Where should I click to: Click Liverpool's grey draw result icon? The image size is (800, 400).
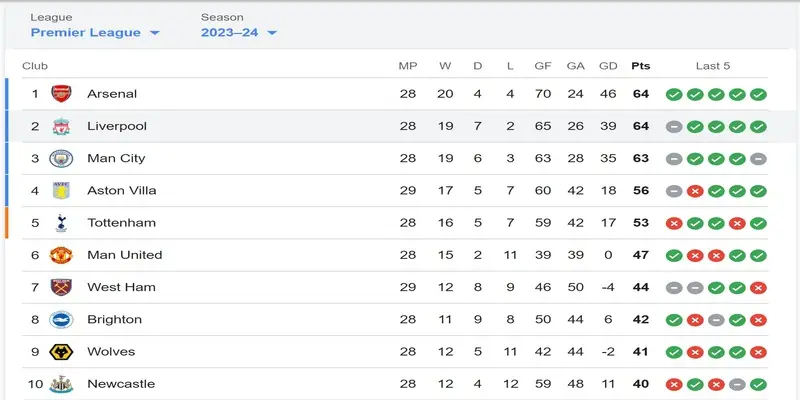[674, 127]
